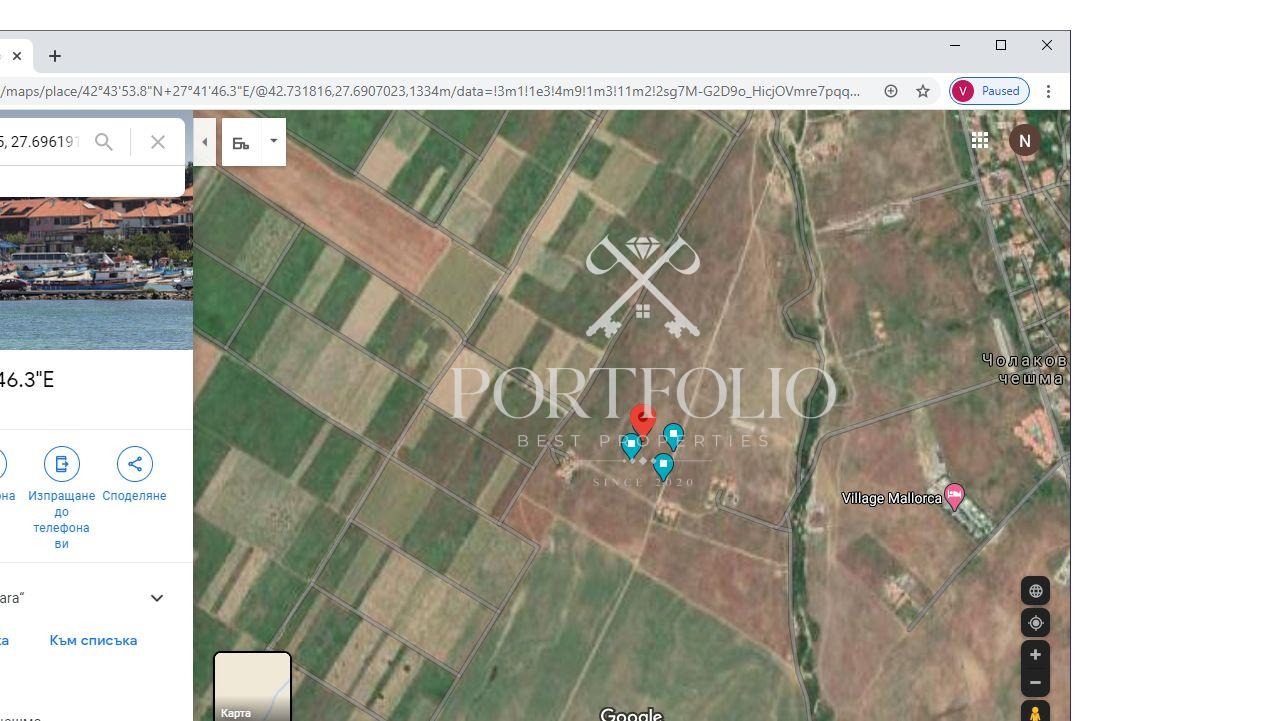Open the Paused profile button
1287x721 pixels.
pos(989,91)
